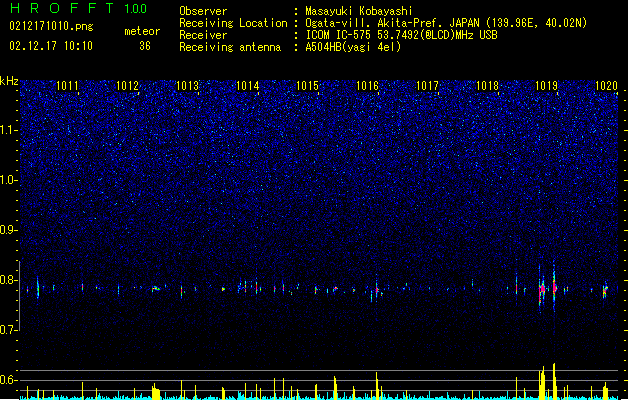The width and height of the screenshot is (629, 400).
Task: Click the Receiving Location label
Action: click(233, 23)
